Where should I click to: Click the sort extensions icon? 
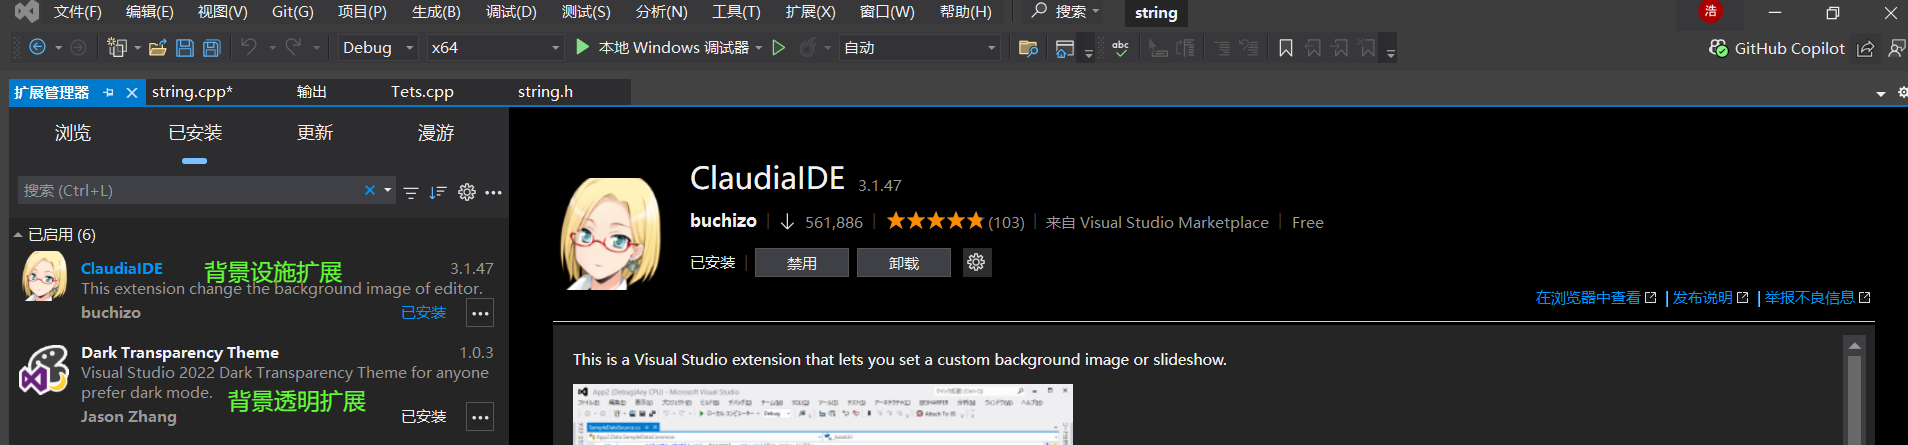pyautogui.click(x=438, y=192)
